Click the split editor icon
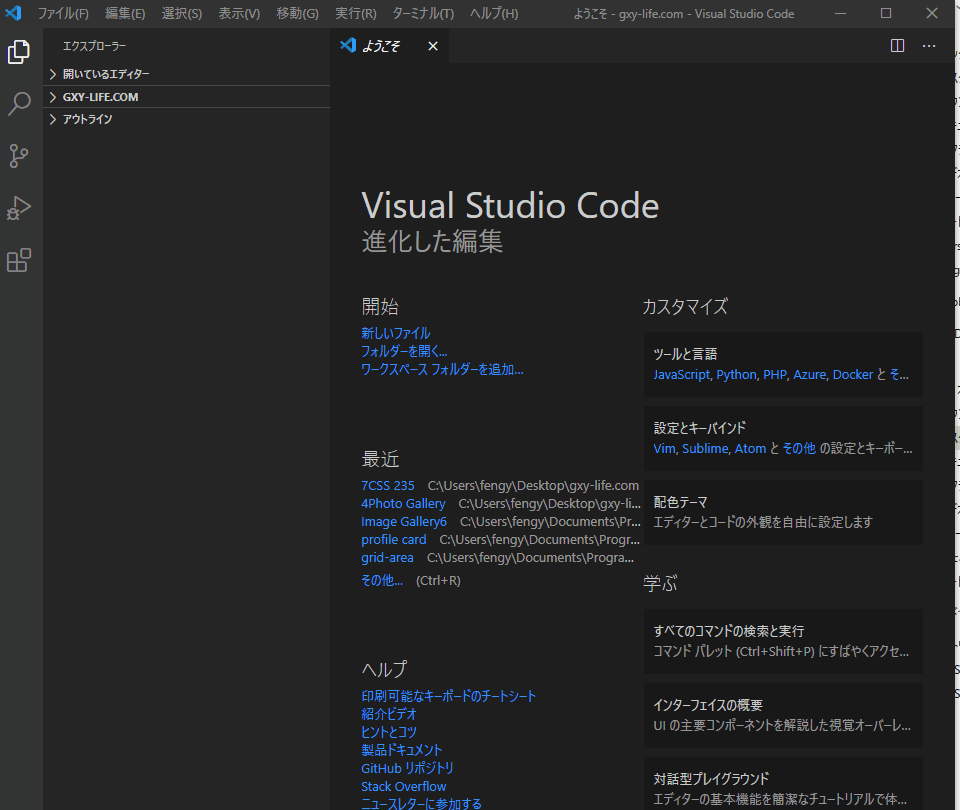 point(897,46)
